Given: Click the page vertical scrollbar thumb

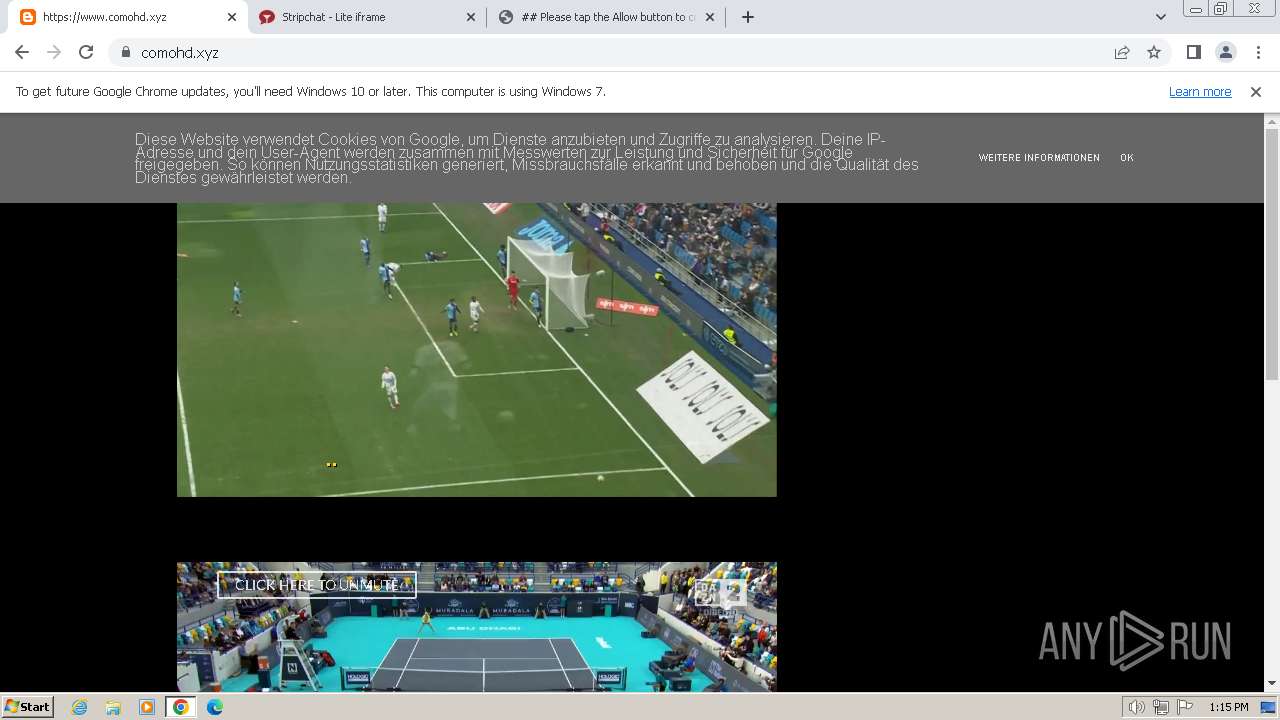Looking at the screenshot, I should tap(1272, 252).
